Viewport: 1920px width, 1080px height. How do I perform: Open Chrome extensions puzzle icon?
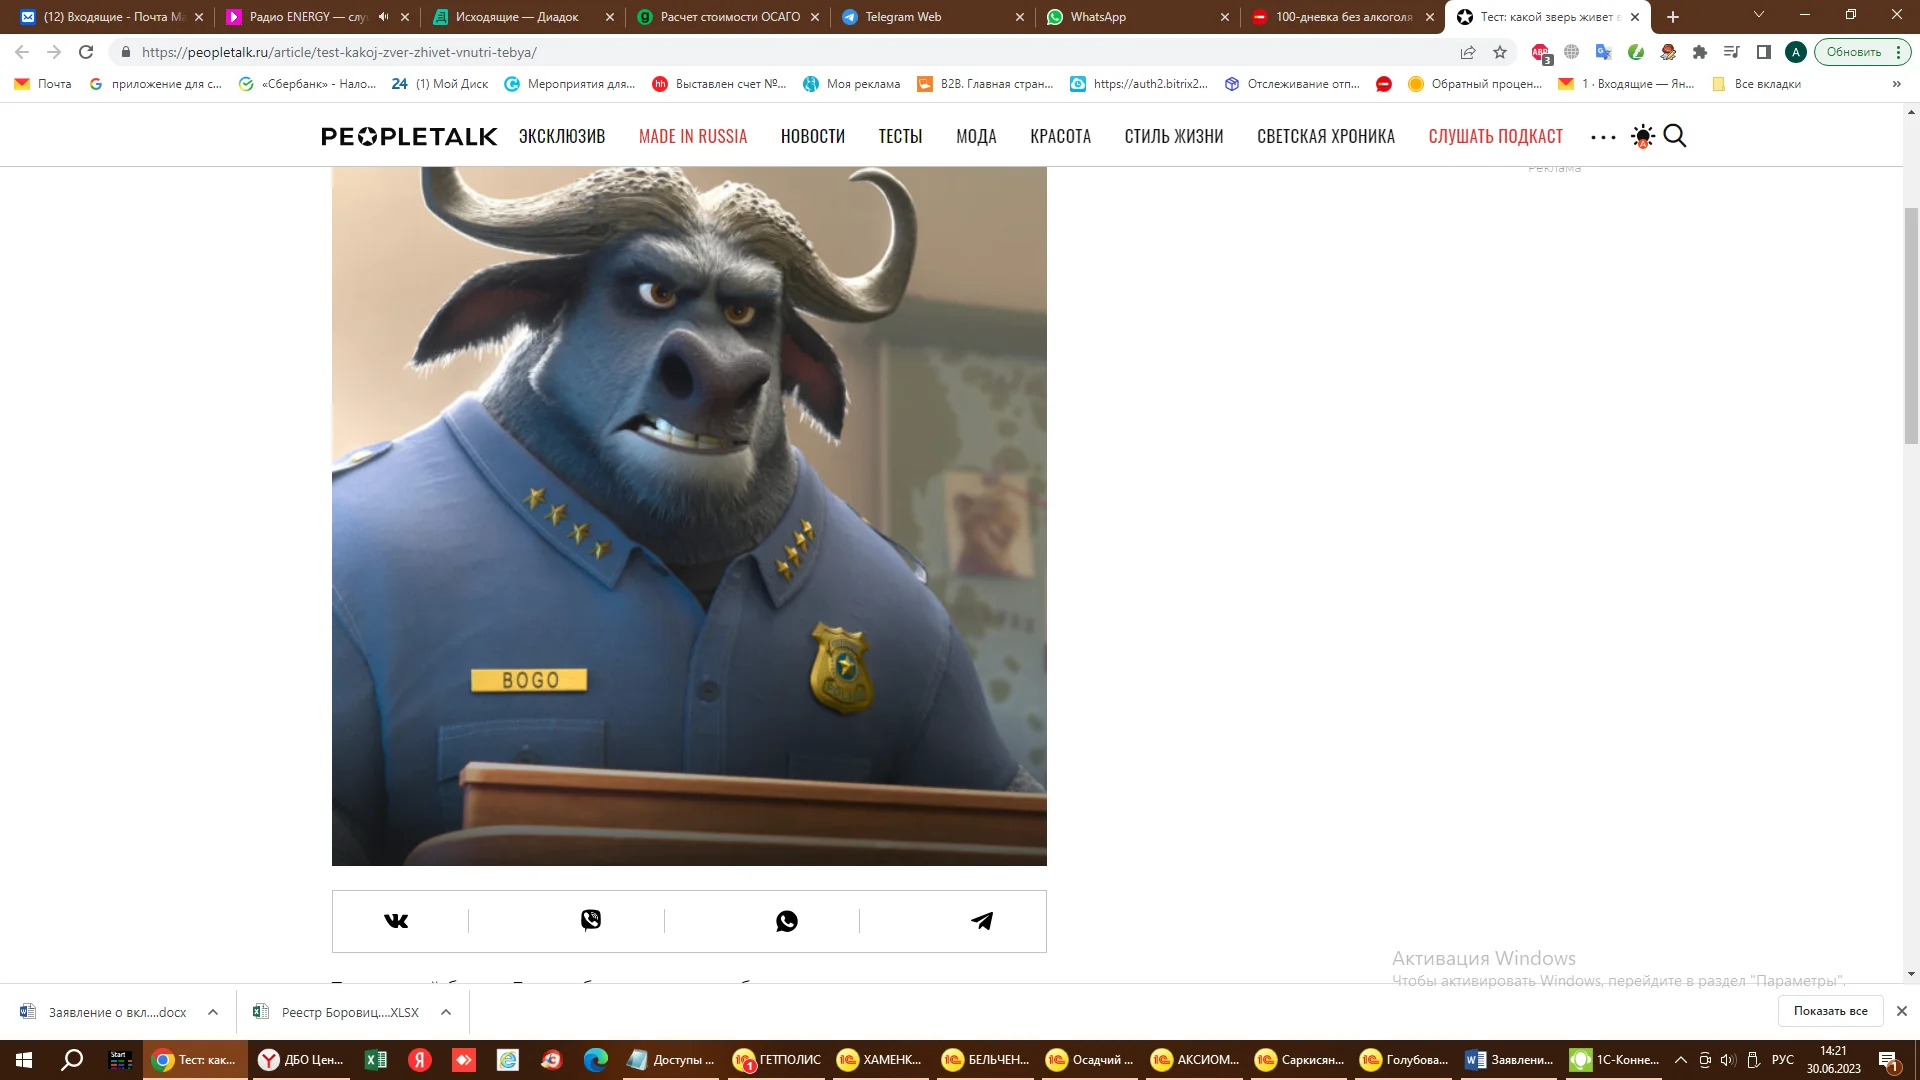coord(1700,52)
